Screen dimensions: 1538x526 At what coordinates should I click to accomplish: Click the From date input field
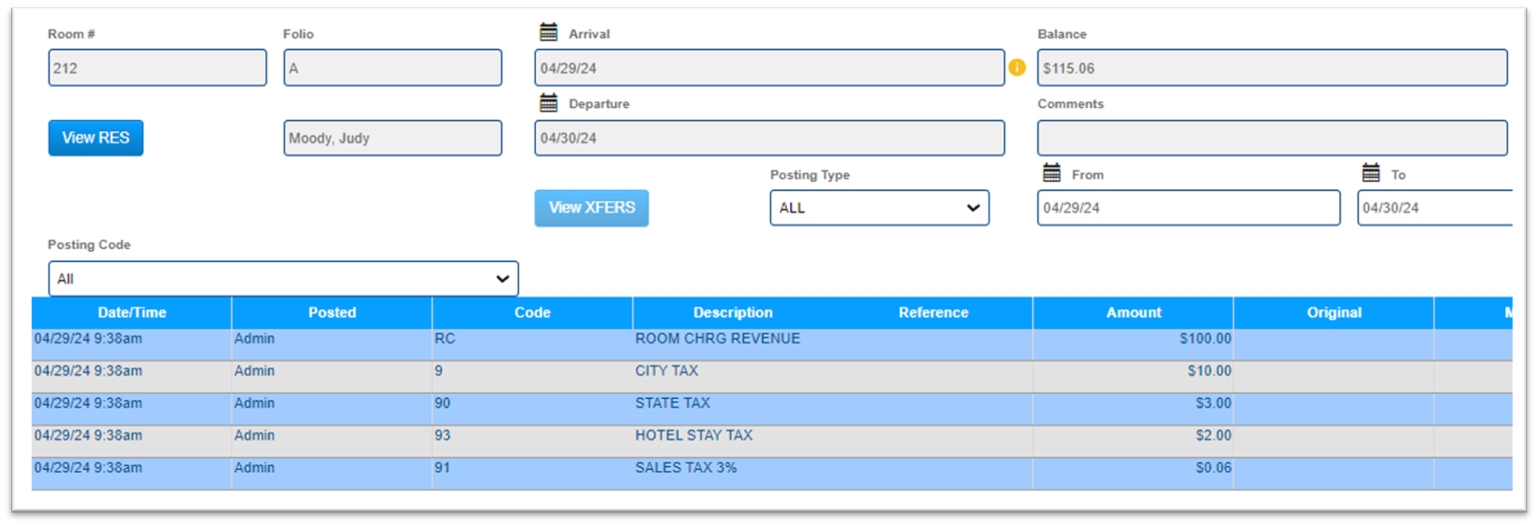coord(1188,208)
